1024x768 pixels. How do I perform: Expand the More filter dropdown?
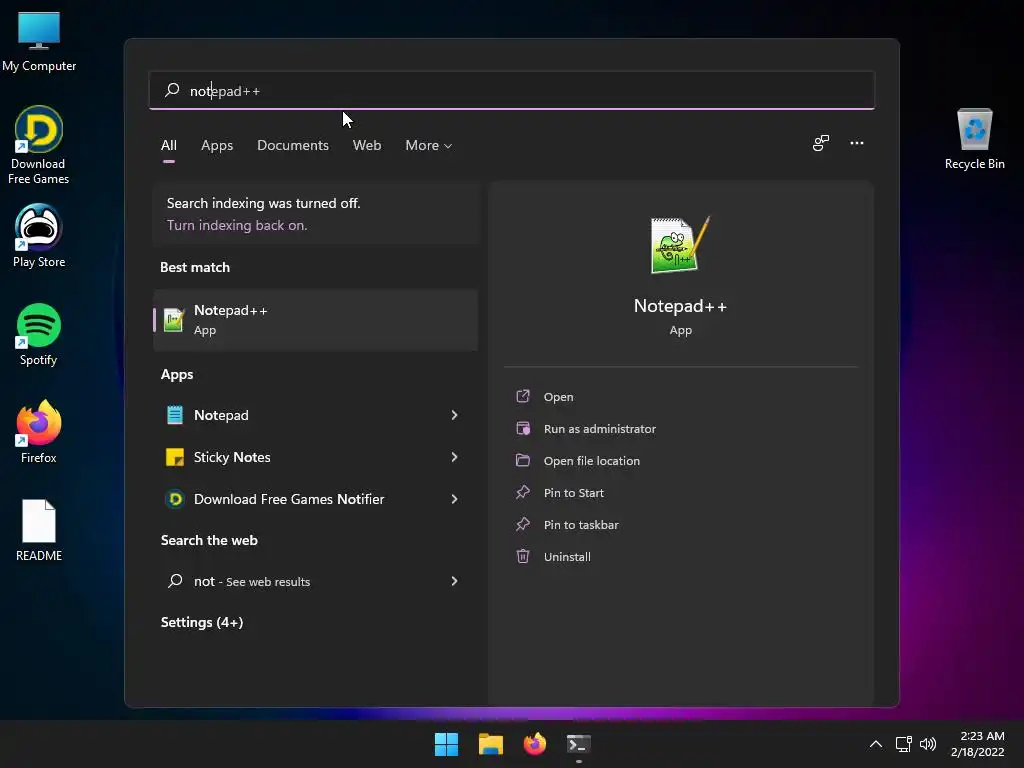coord(428,146)
